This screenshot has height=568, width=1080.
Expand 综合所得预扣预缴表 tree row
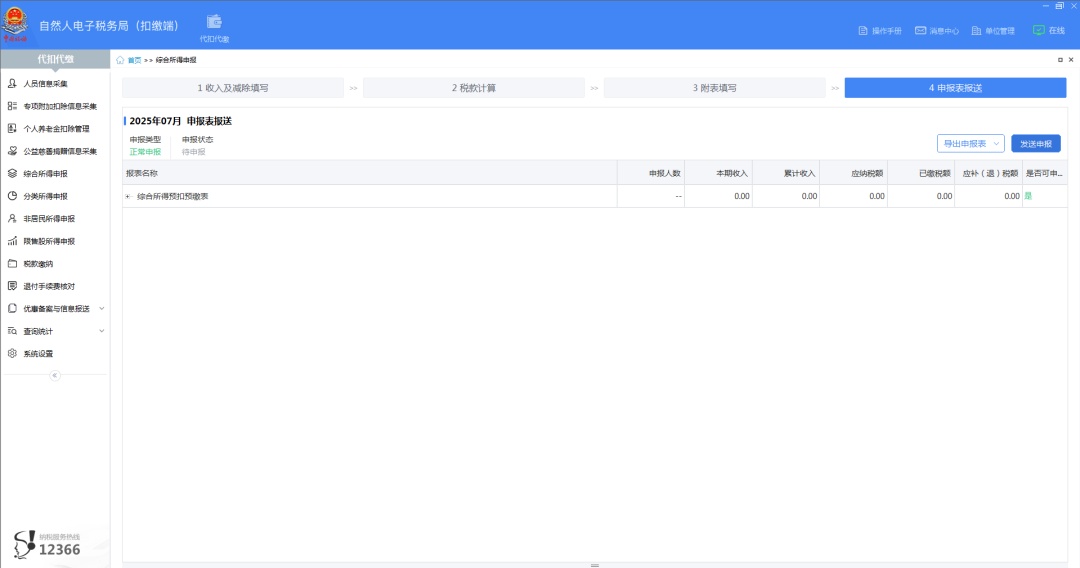[128, 196]
